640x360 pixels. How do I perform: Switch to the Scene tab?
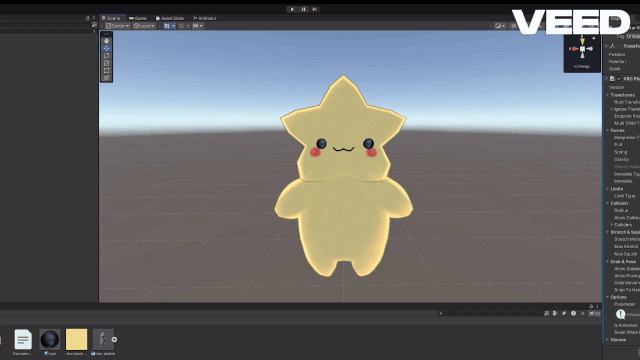[111, 18]
